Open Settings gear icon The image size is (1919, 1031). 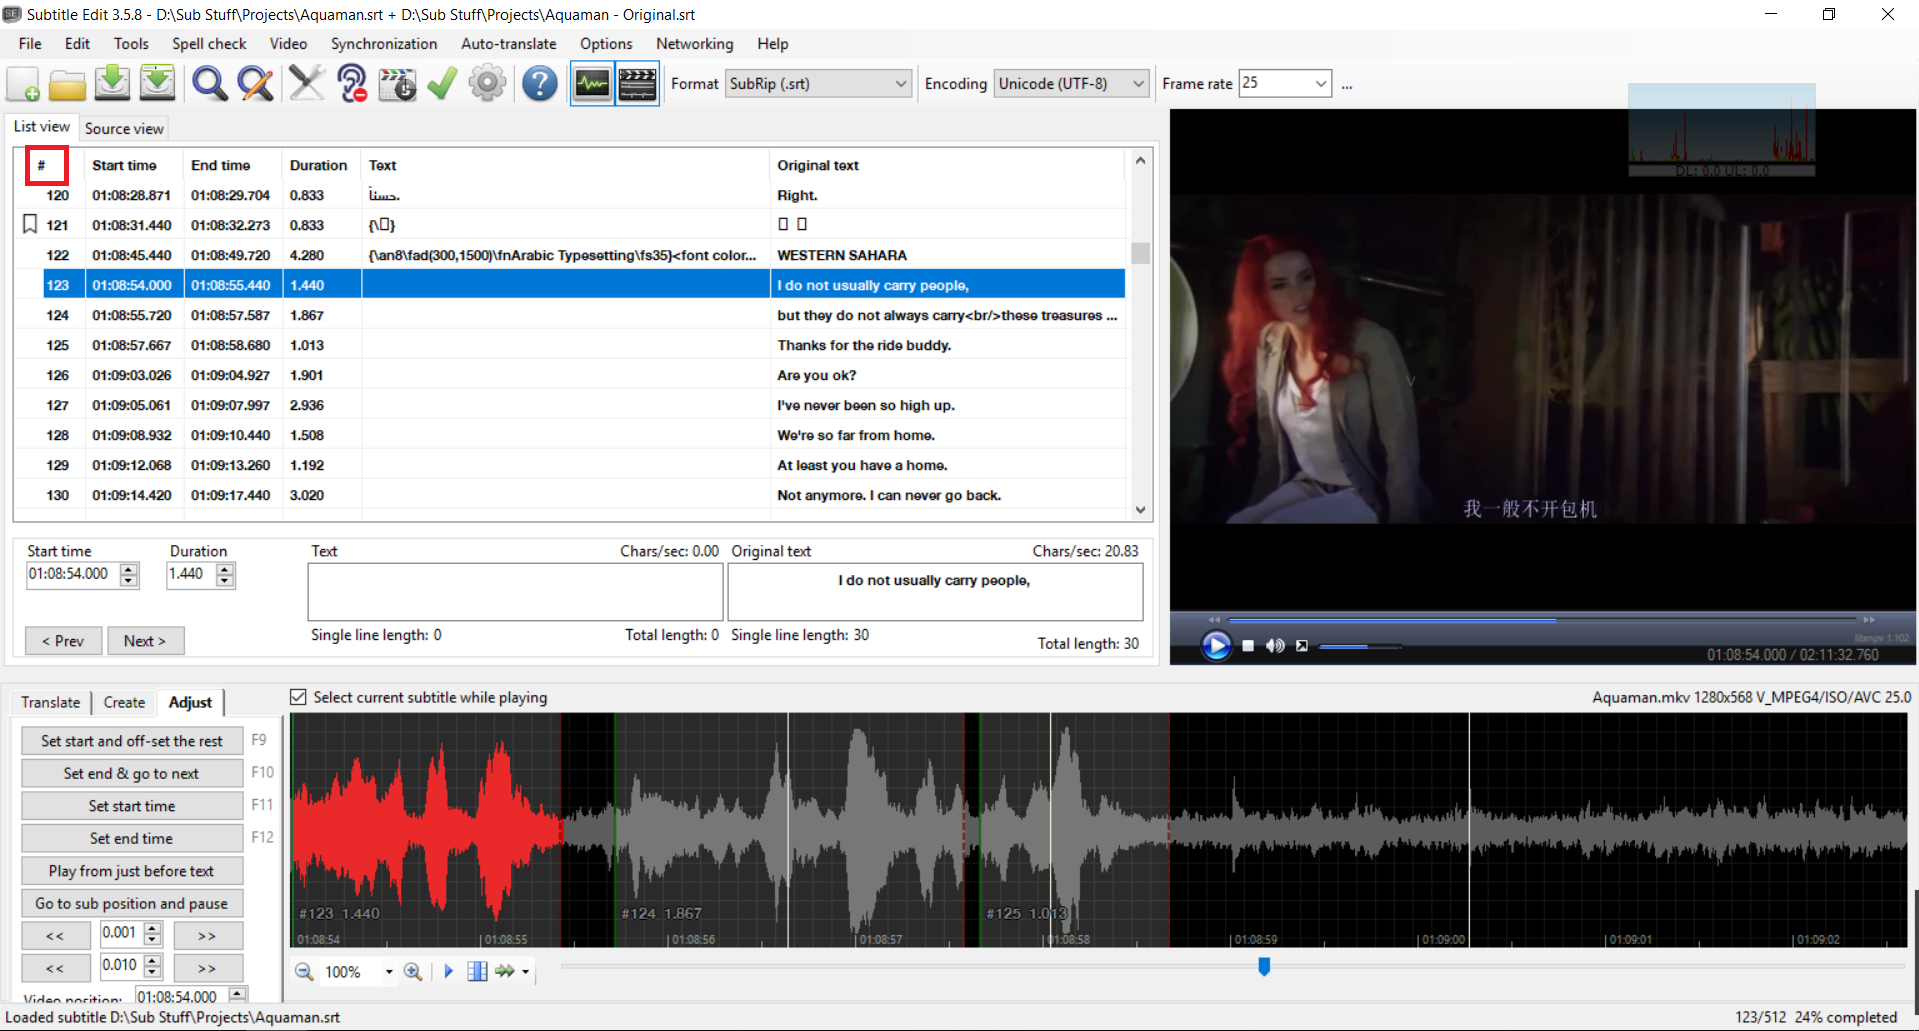(487, 84)
